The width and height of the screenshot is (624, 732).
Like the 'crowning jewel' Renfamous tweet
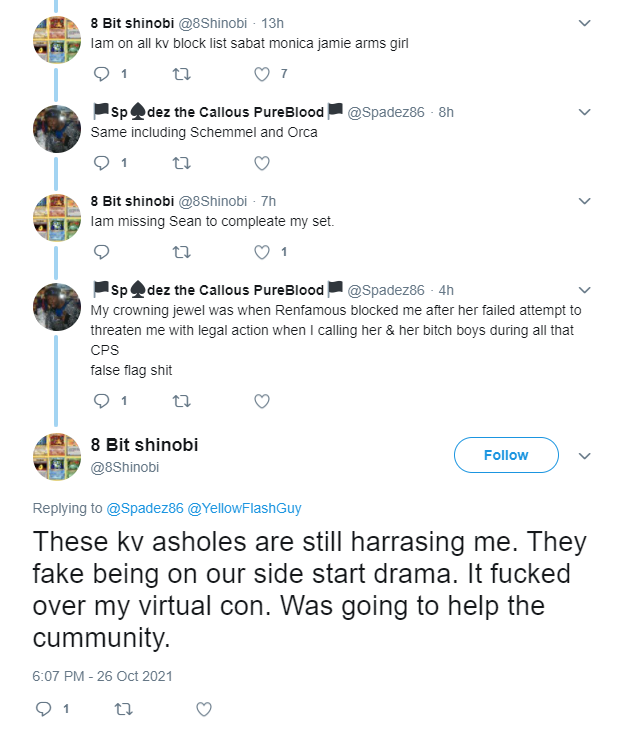[x=262, y=401]
